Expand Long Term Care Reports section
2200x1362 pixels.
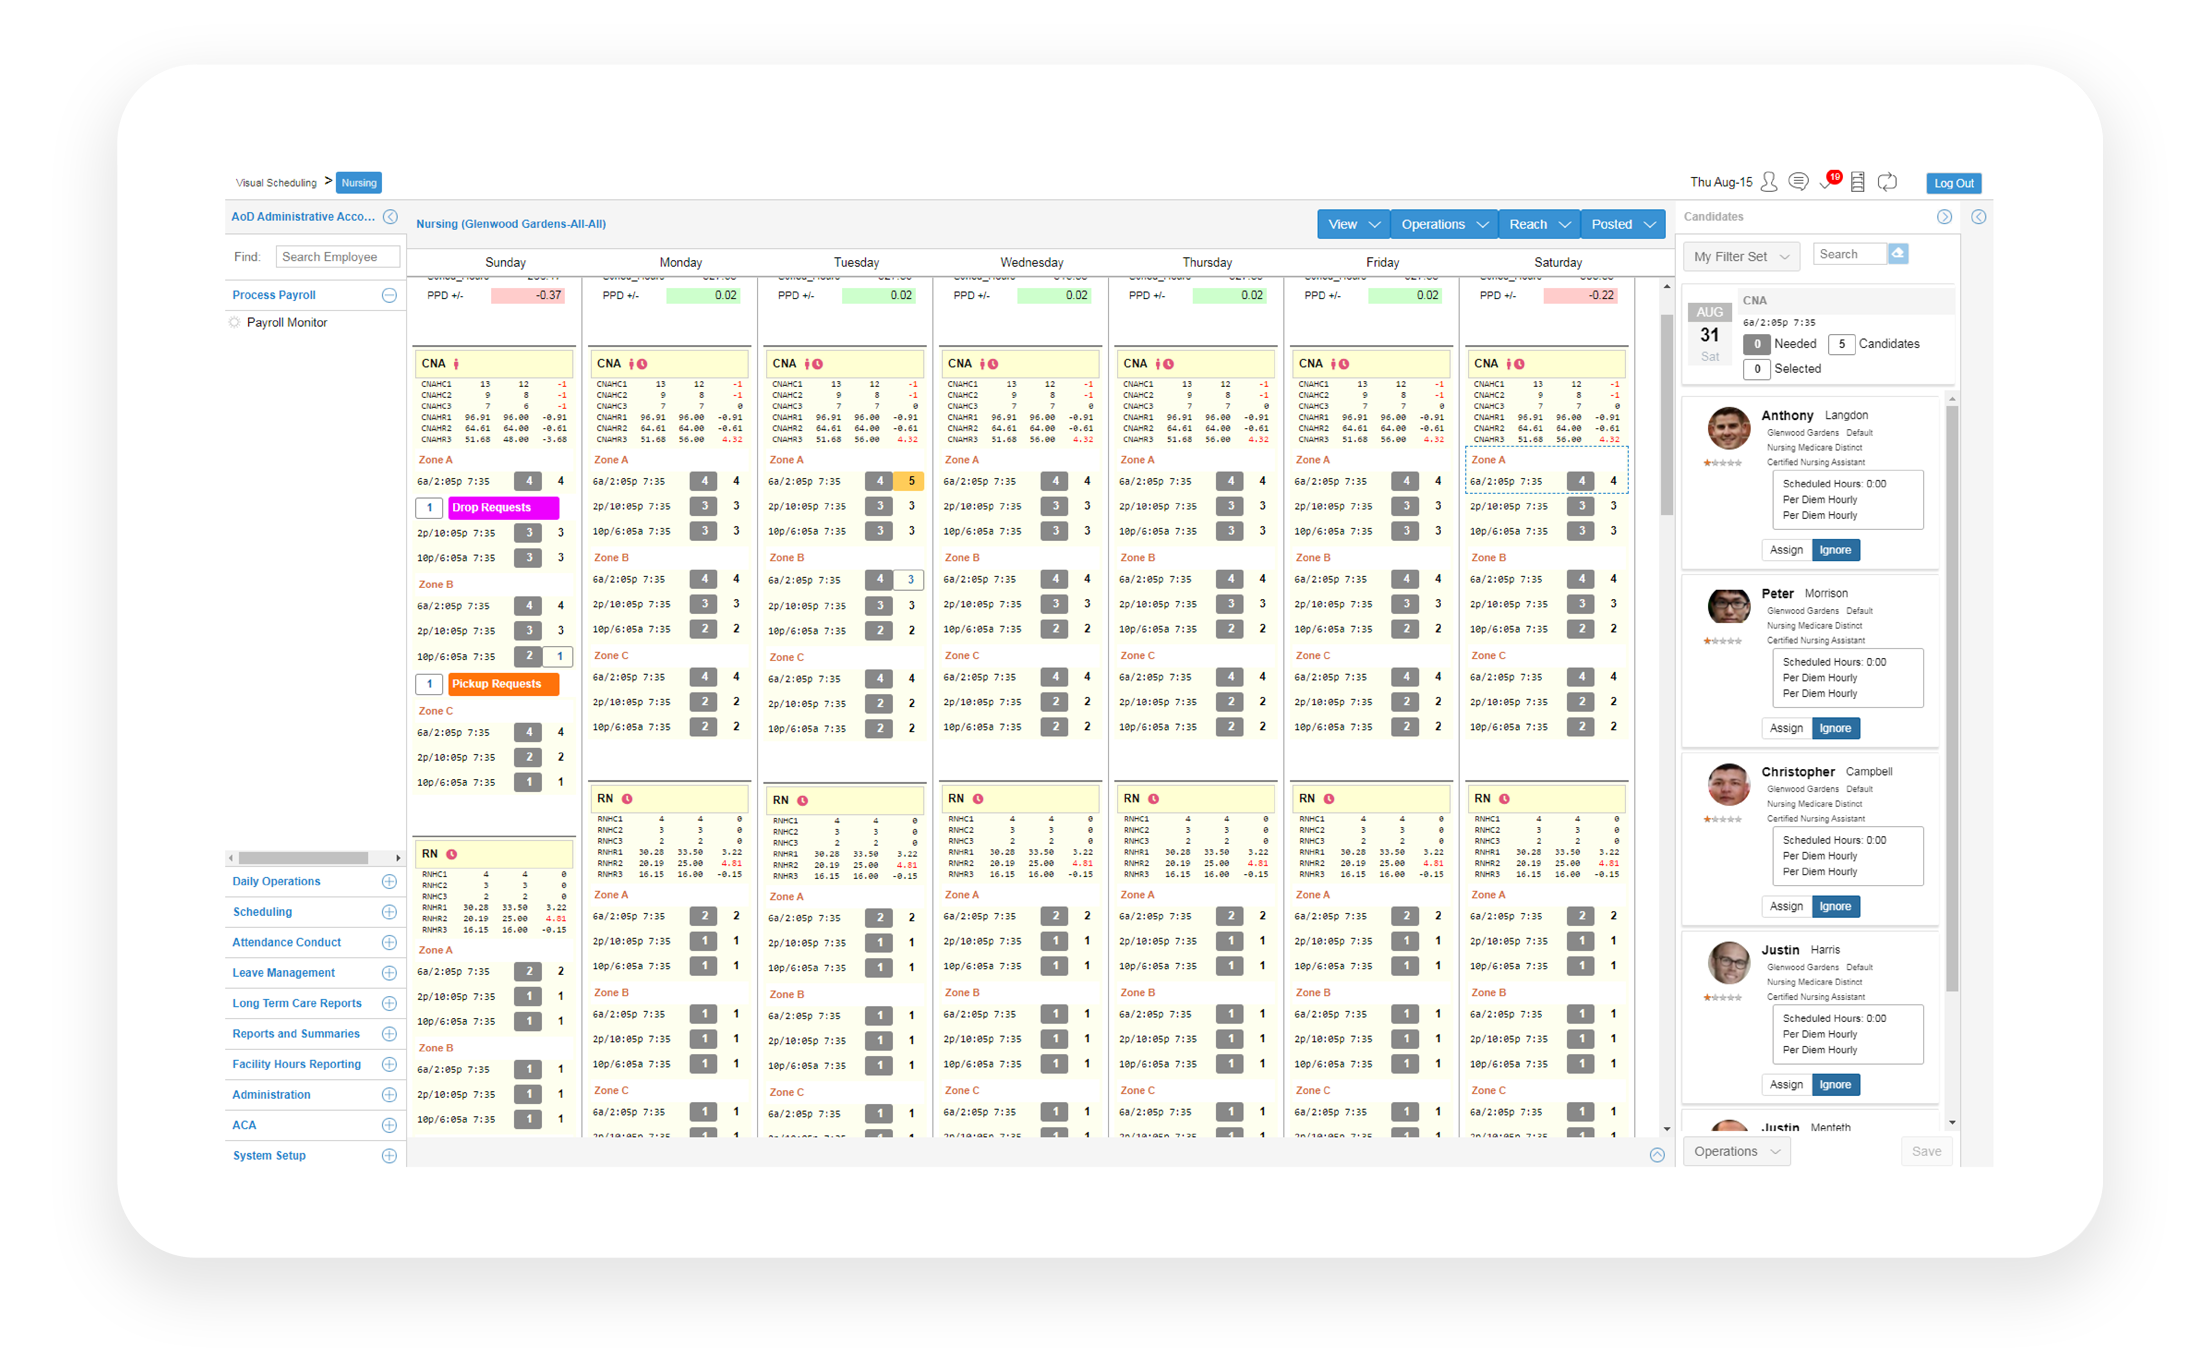[x=389, y=1004]
